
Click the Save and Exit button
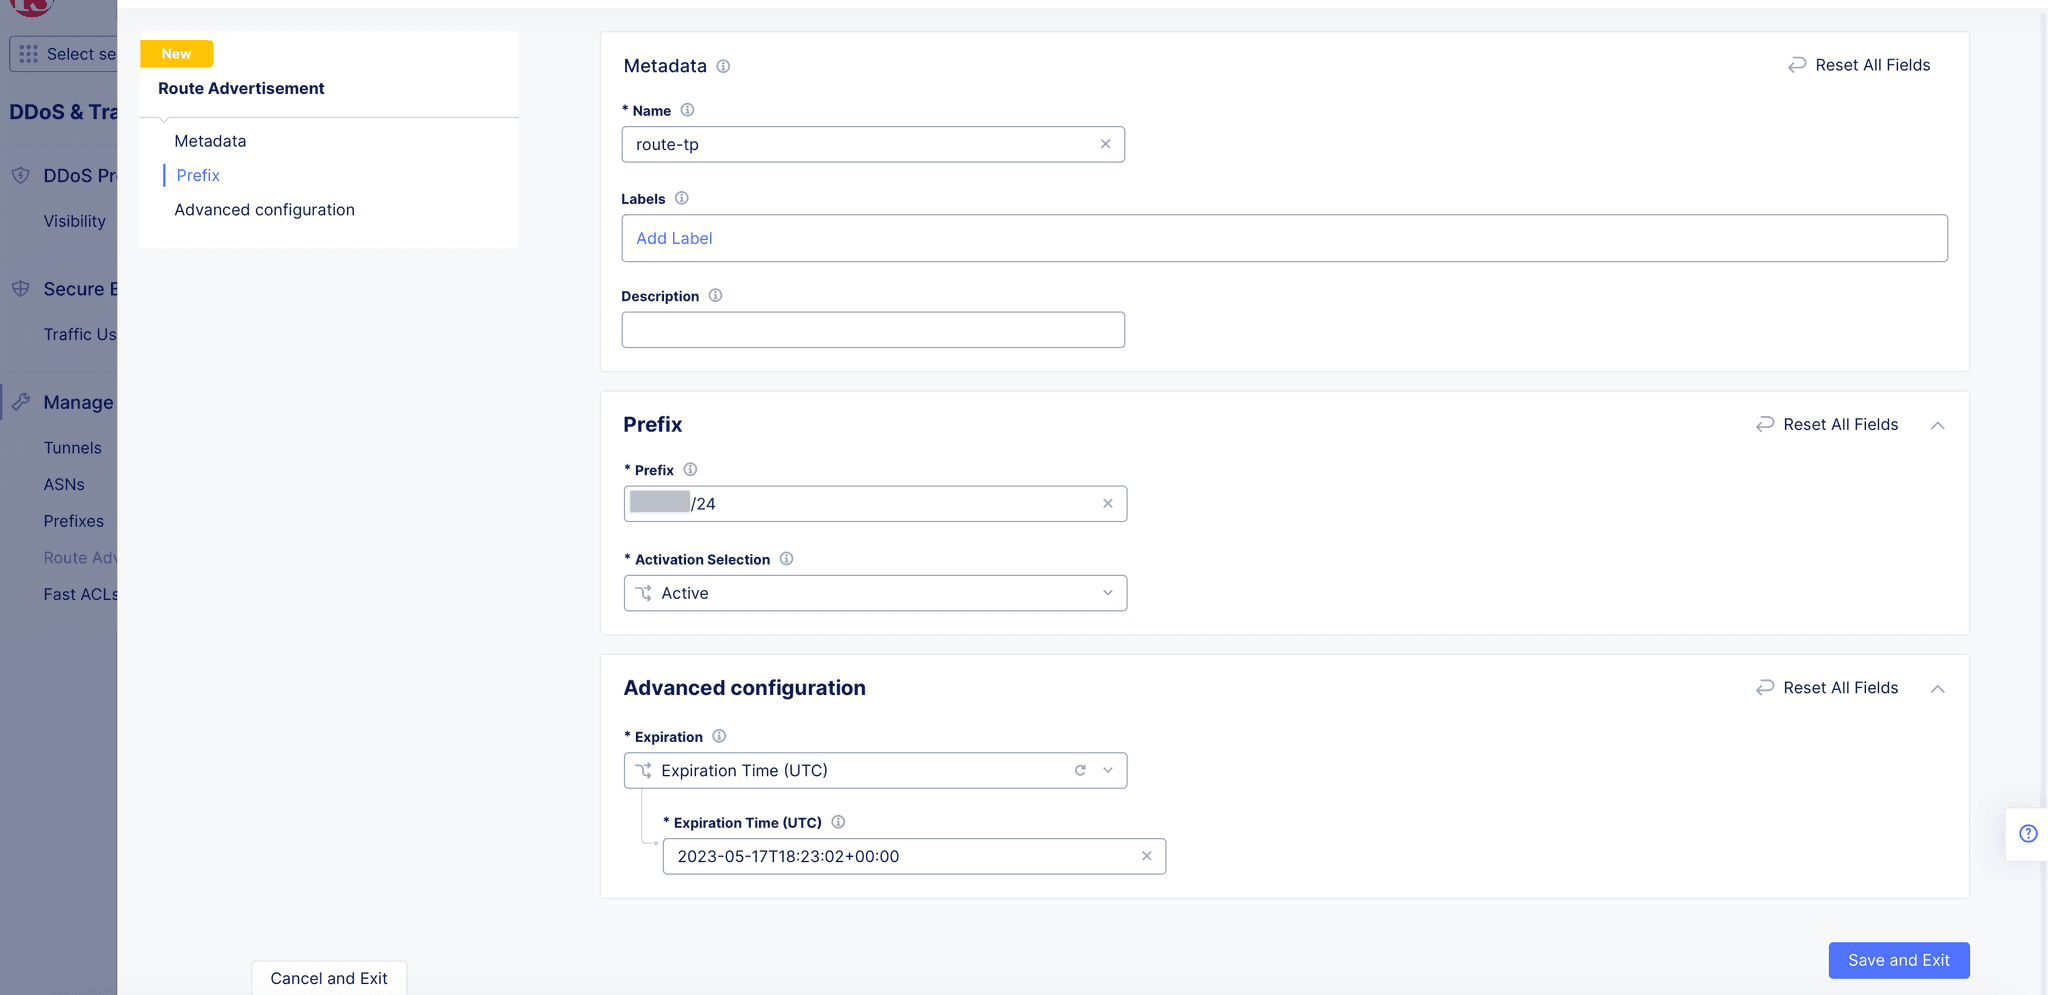pyautogui.click(x=1898, y=960)
